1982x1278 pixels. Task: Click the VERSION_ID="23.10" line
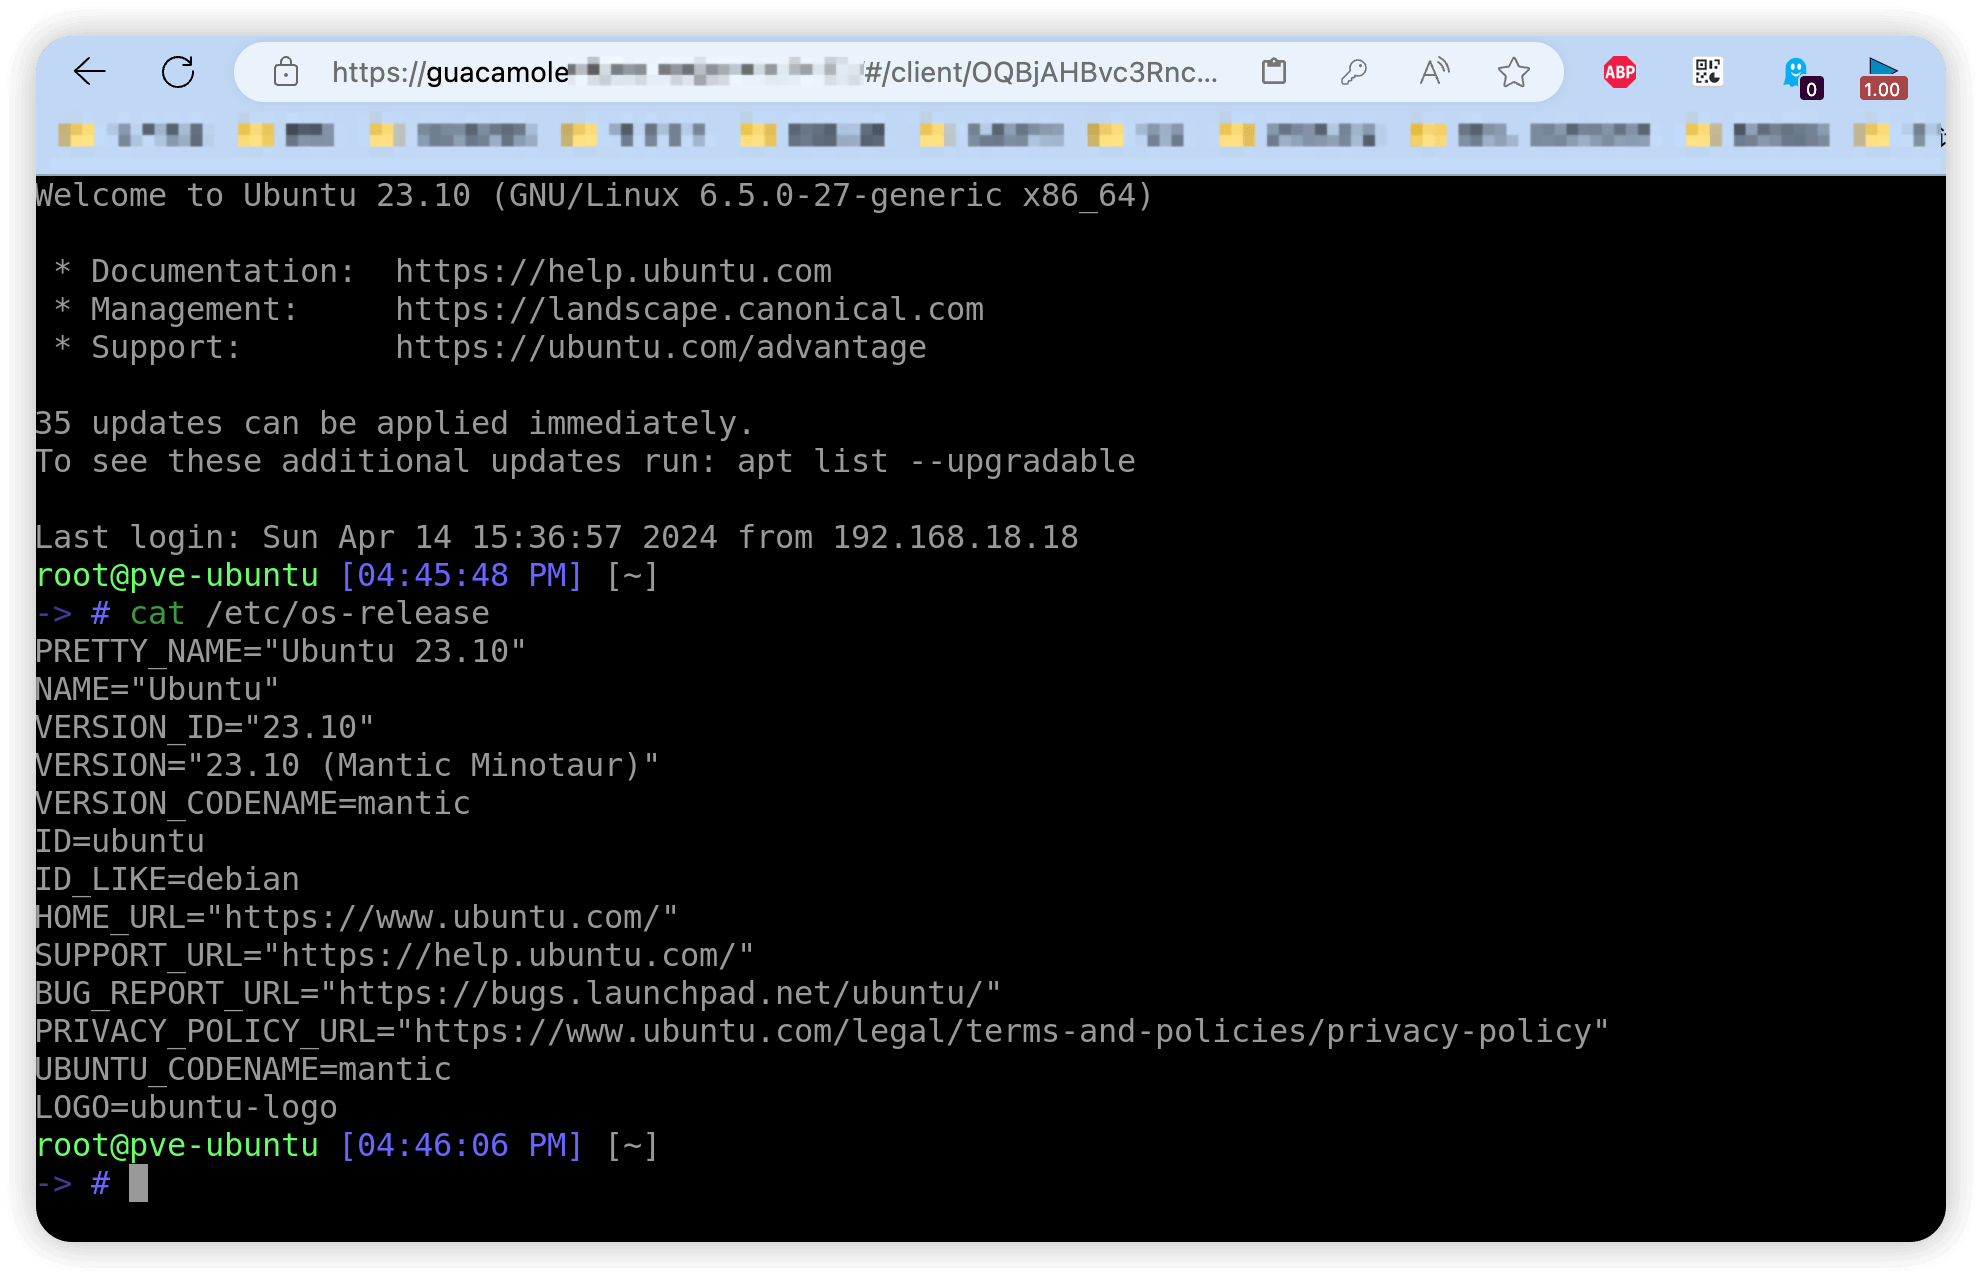[x=205, y=727]
